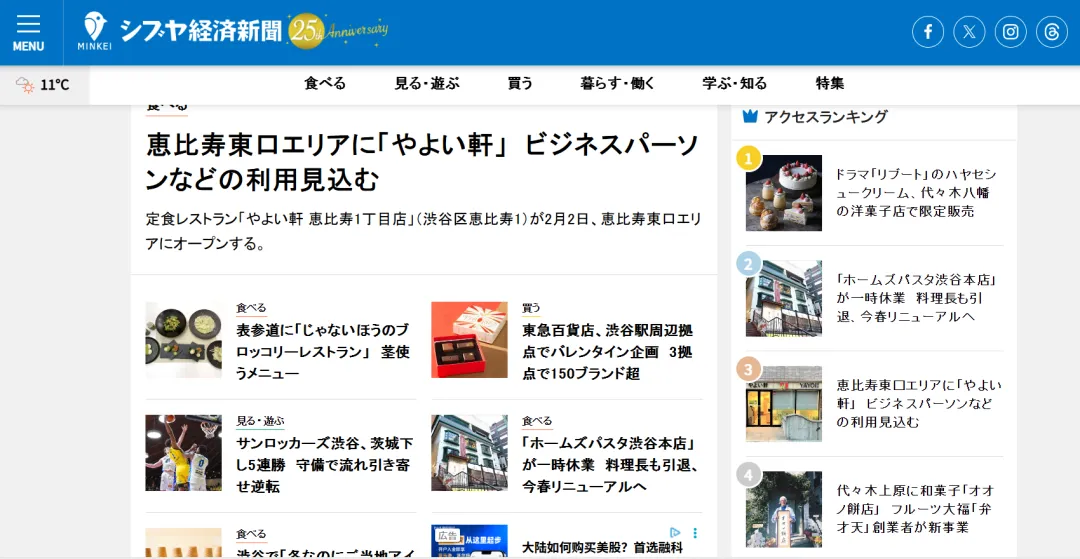Click the main-list restaurant building thumbnail
The width and height of the screenshot is (1080, 559).
click(469, 452)
